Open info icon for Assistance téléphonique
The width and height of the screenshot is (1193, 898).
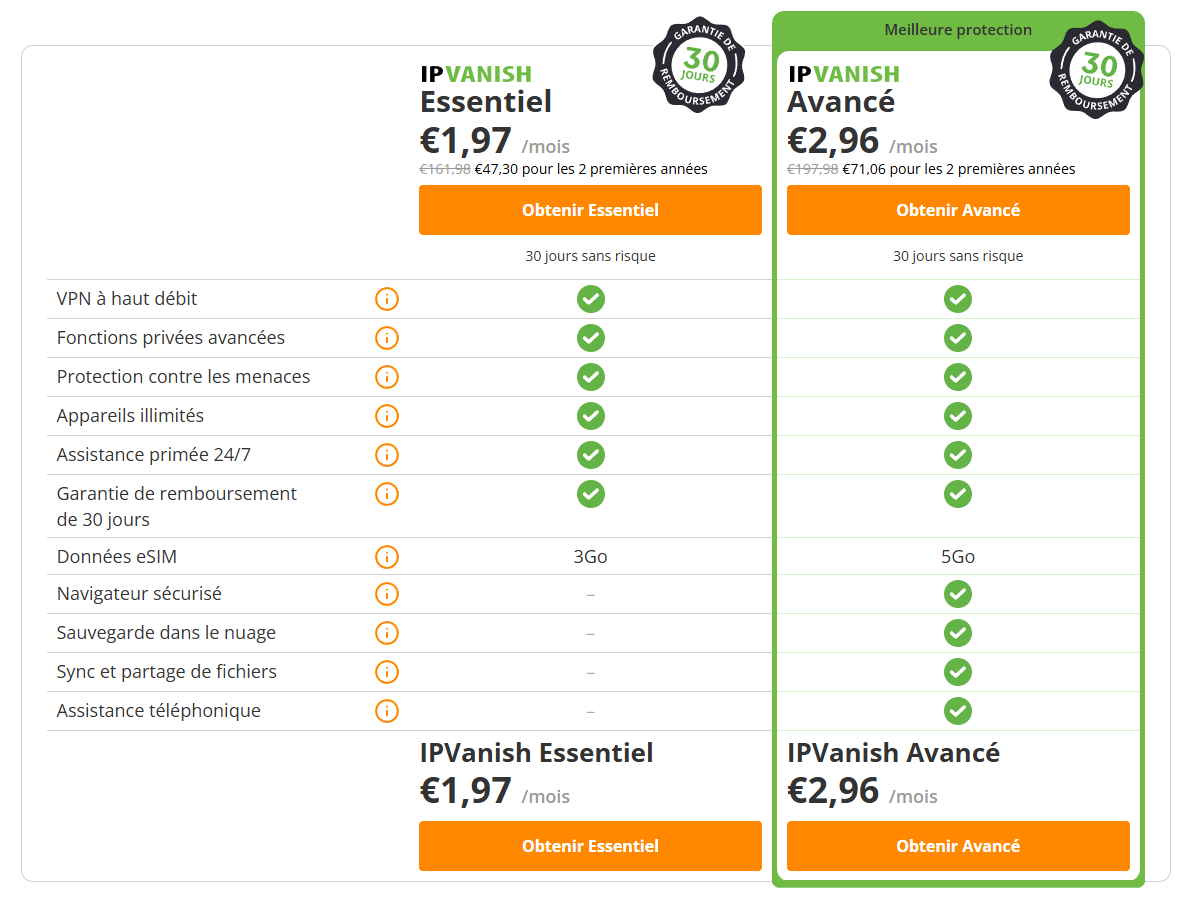click(387, 711)
